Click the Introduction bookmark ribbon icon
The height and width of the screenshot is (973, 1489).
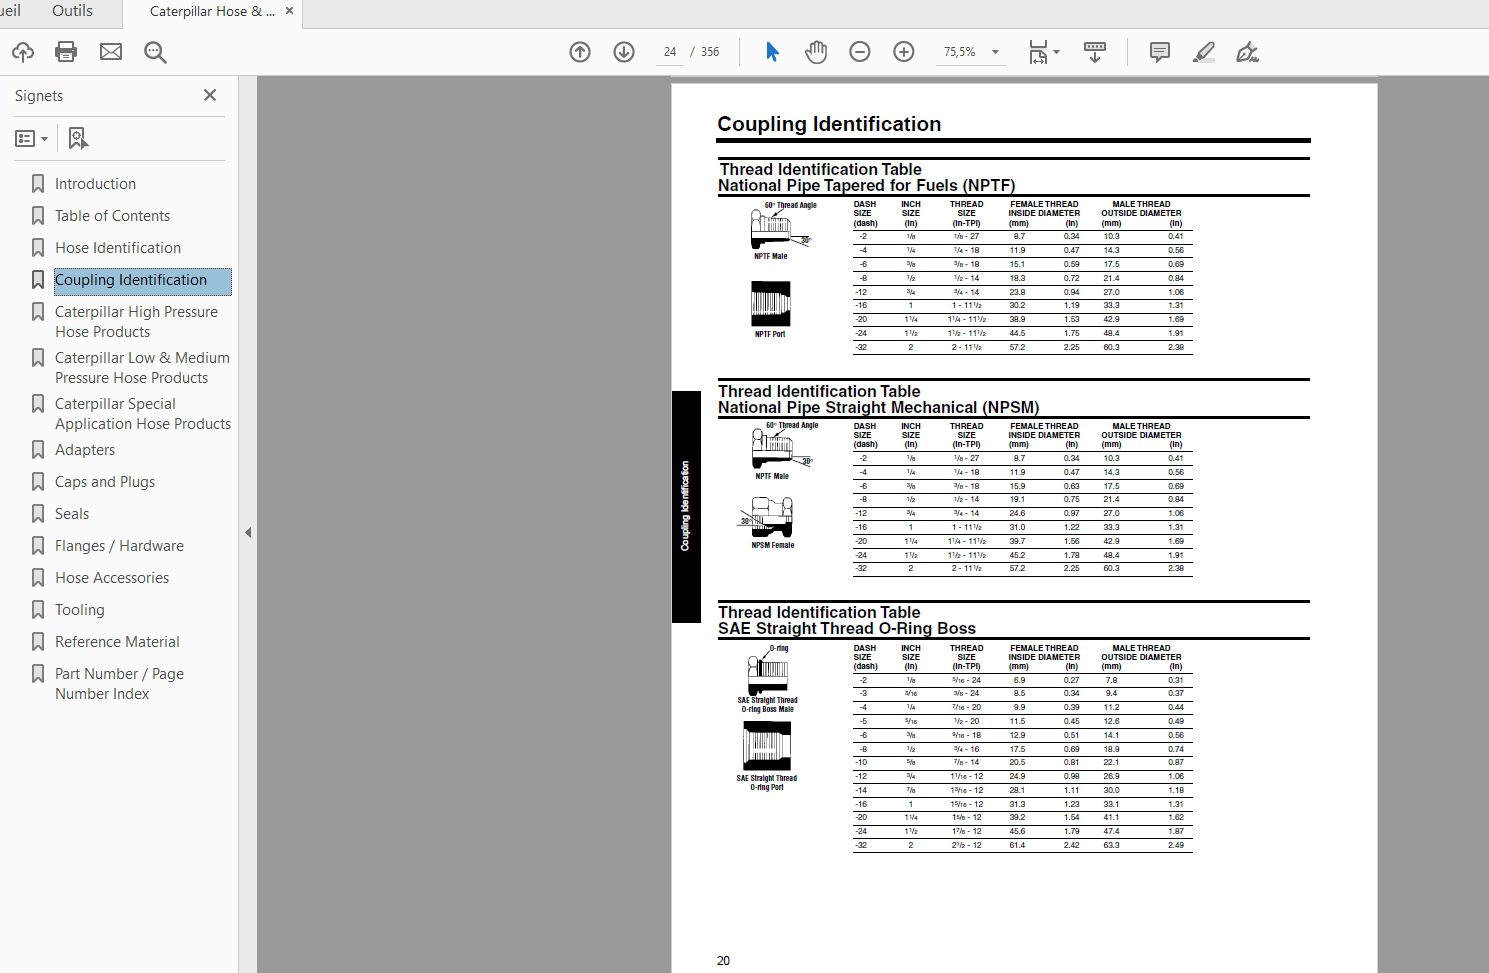point(38,184)
